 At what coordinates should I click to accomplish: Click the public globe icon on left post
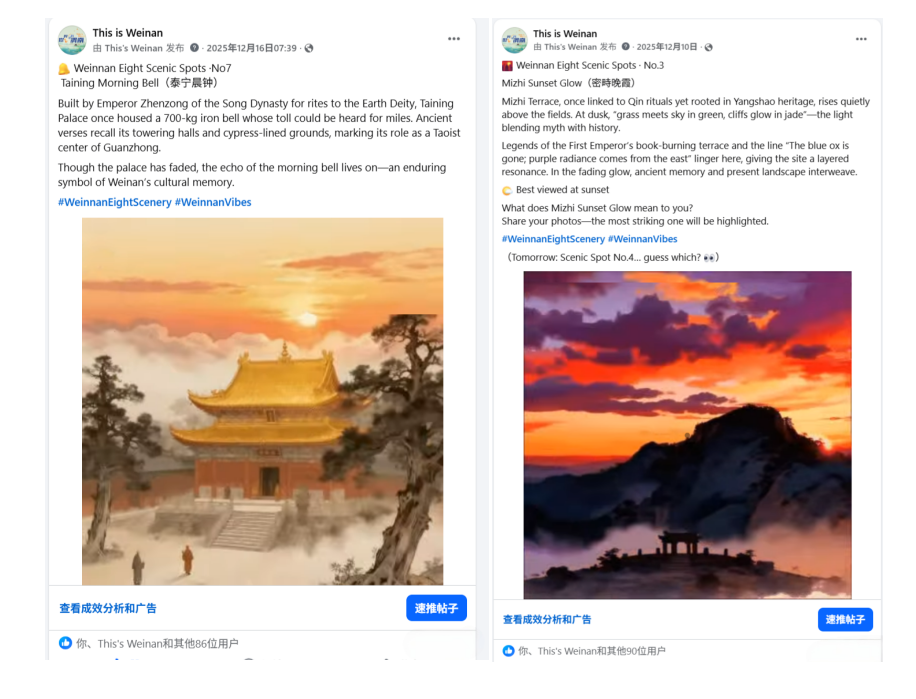(x=309, y=48)
